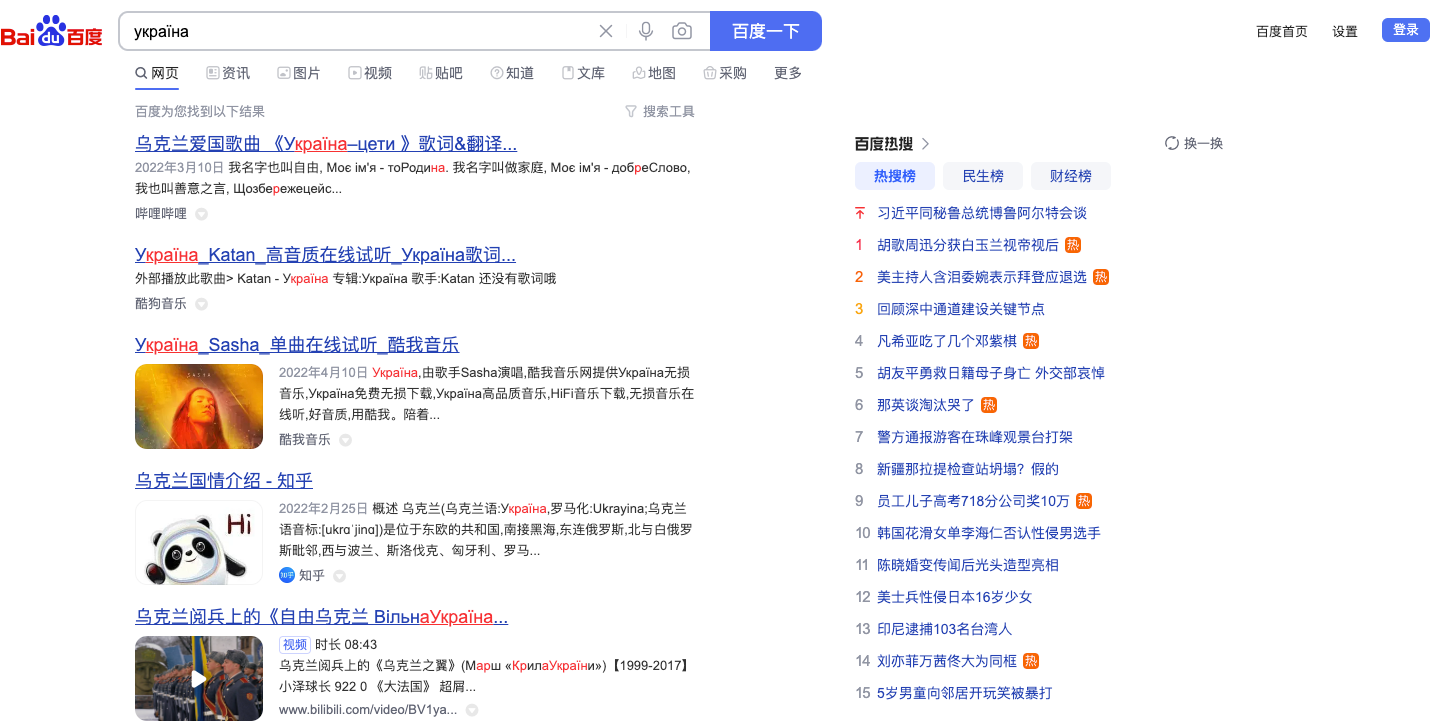The image size is (1434, 727).
Task: Click the 百度一下 search button
Action: click(766, 31)
